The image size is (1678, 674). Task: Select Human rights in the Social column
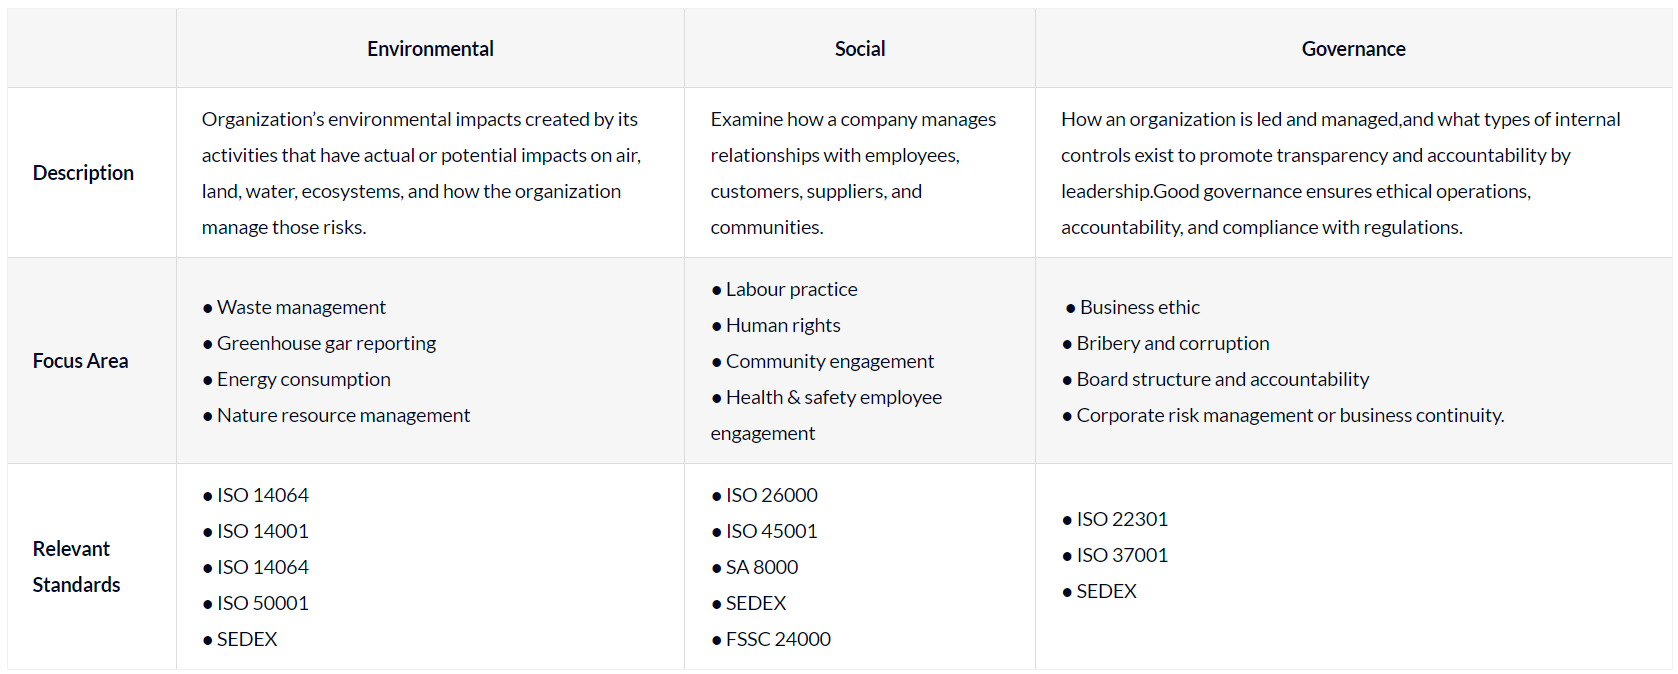pyautogui.click(x=783, y=325)
